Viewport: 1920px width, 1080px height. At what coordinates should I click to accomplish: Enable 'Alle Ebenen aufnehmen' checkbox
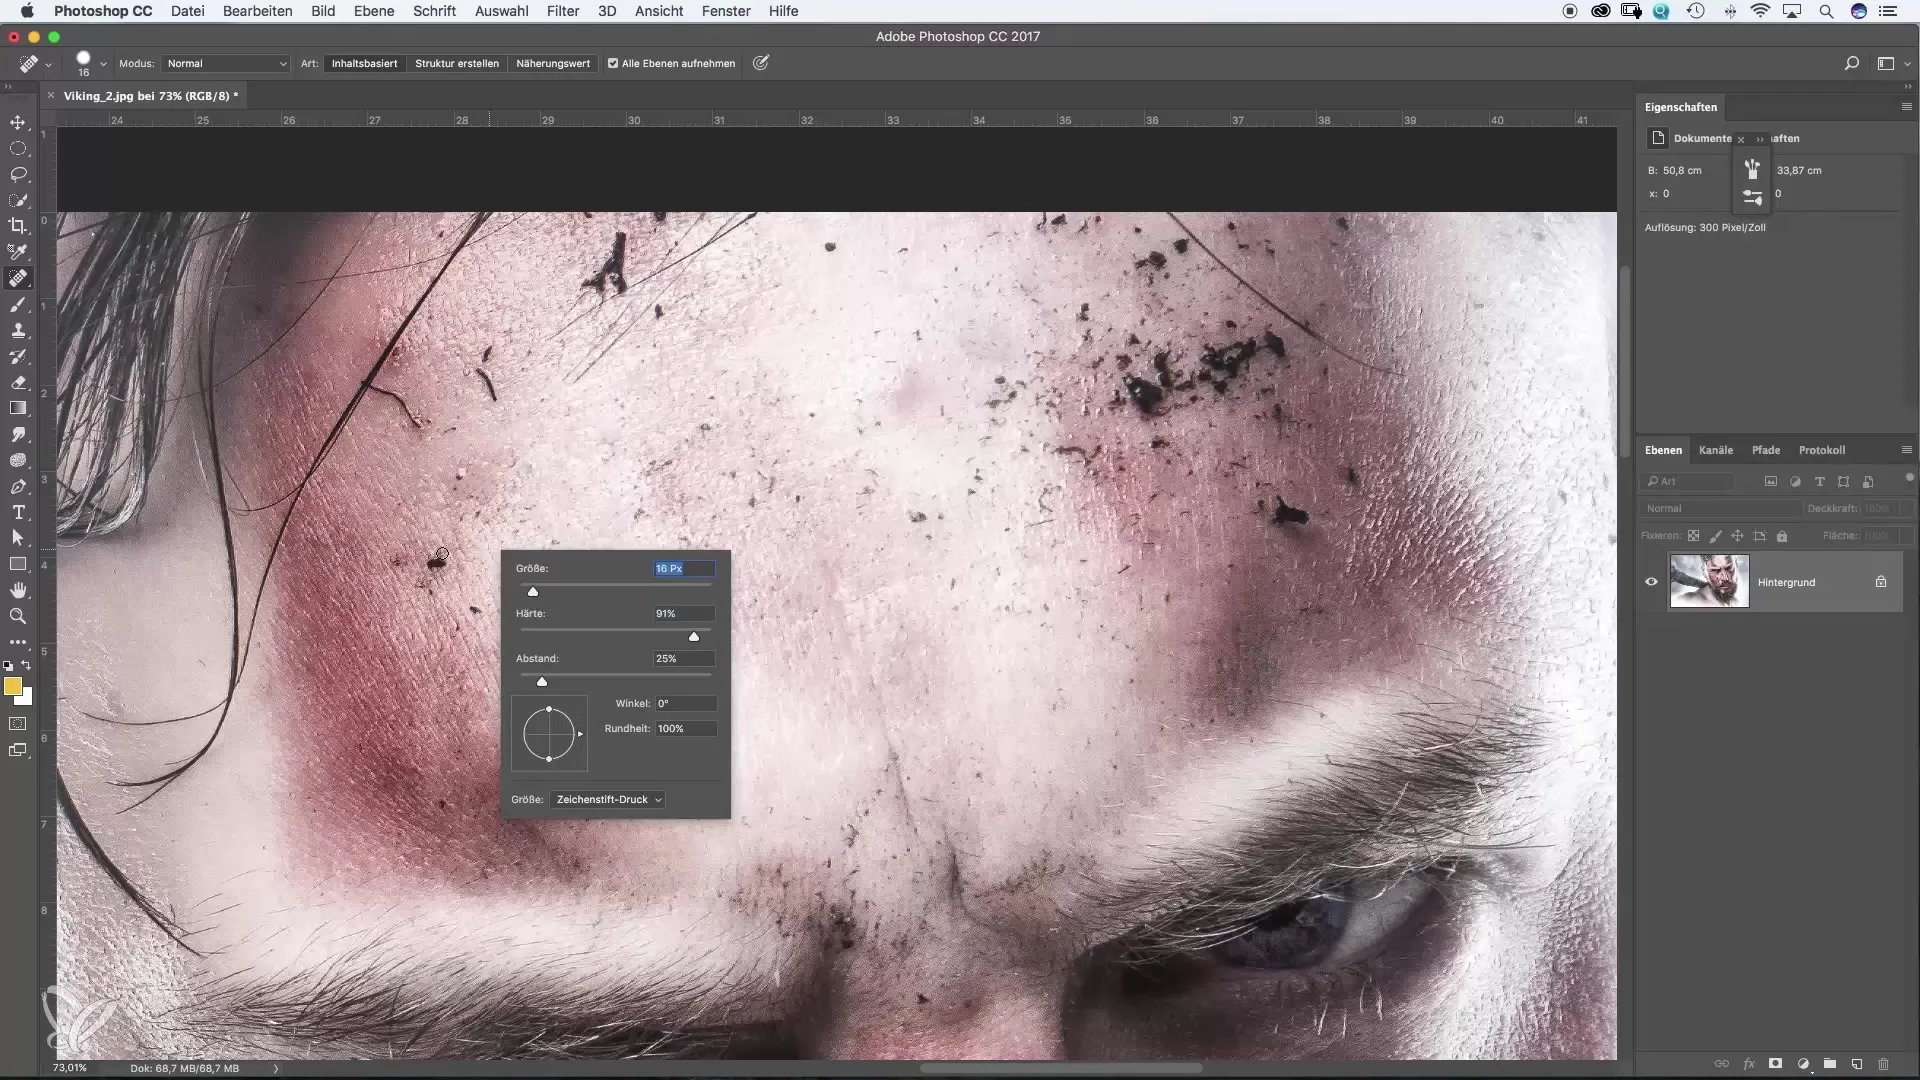click(x=613, y=63)
